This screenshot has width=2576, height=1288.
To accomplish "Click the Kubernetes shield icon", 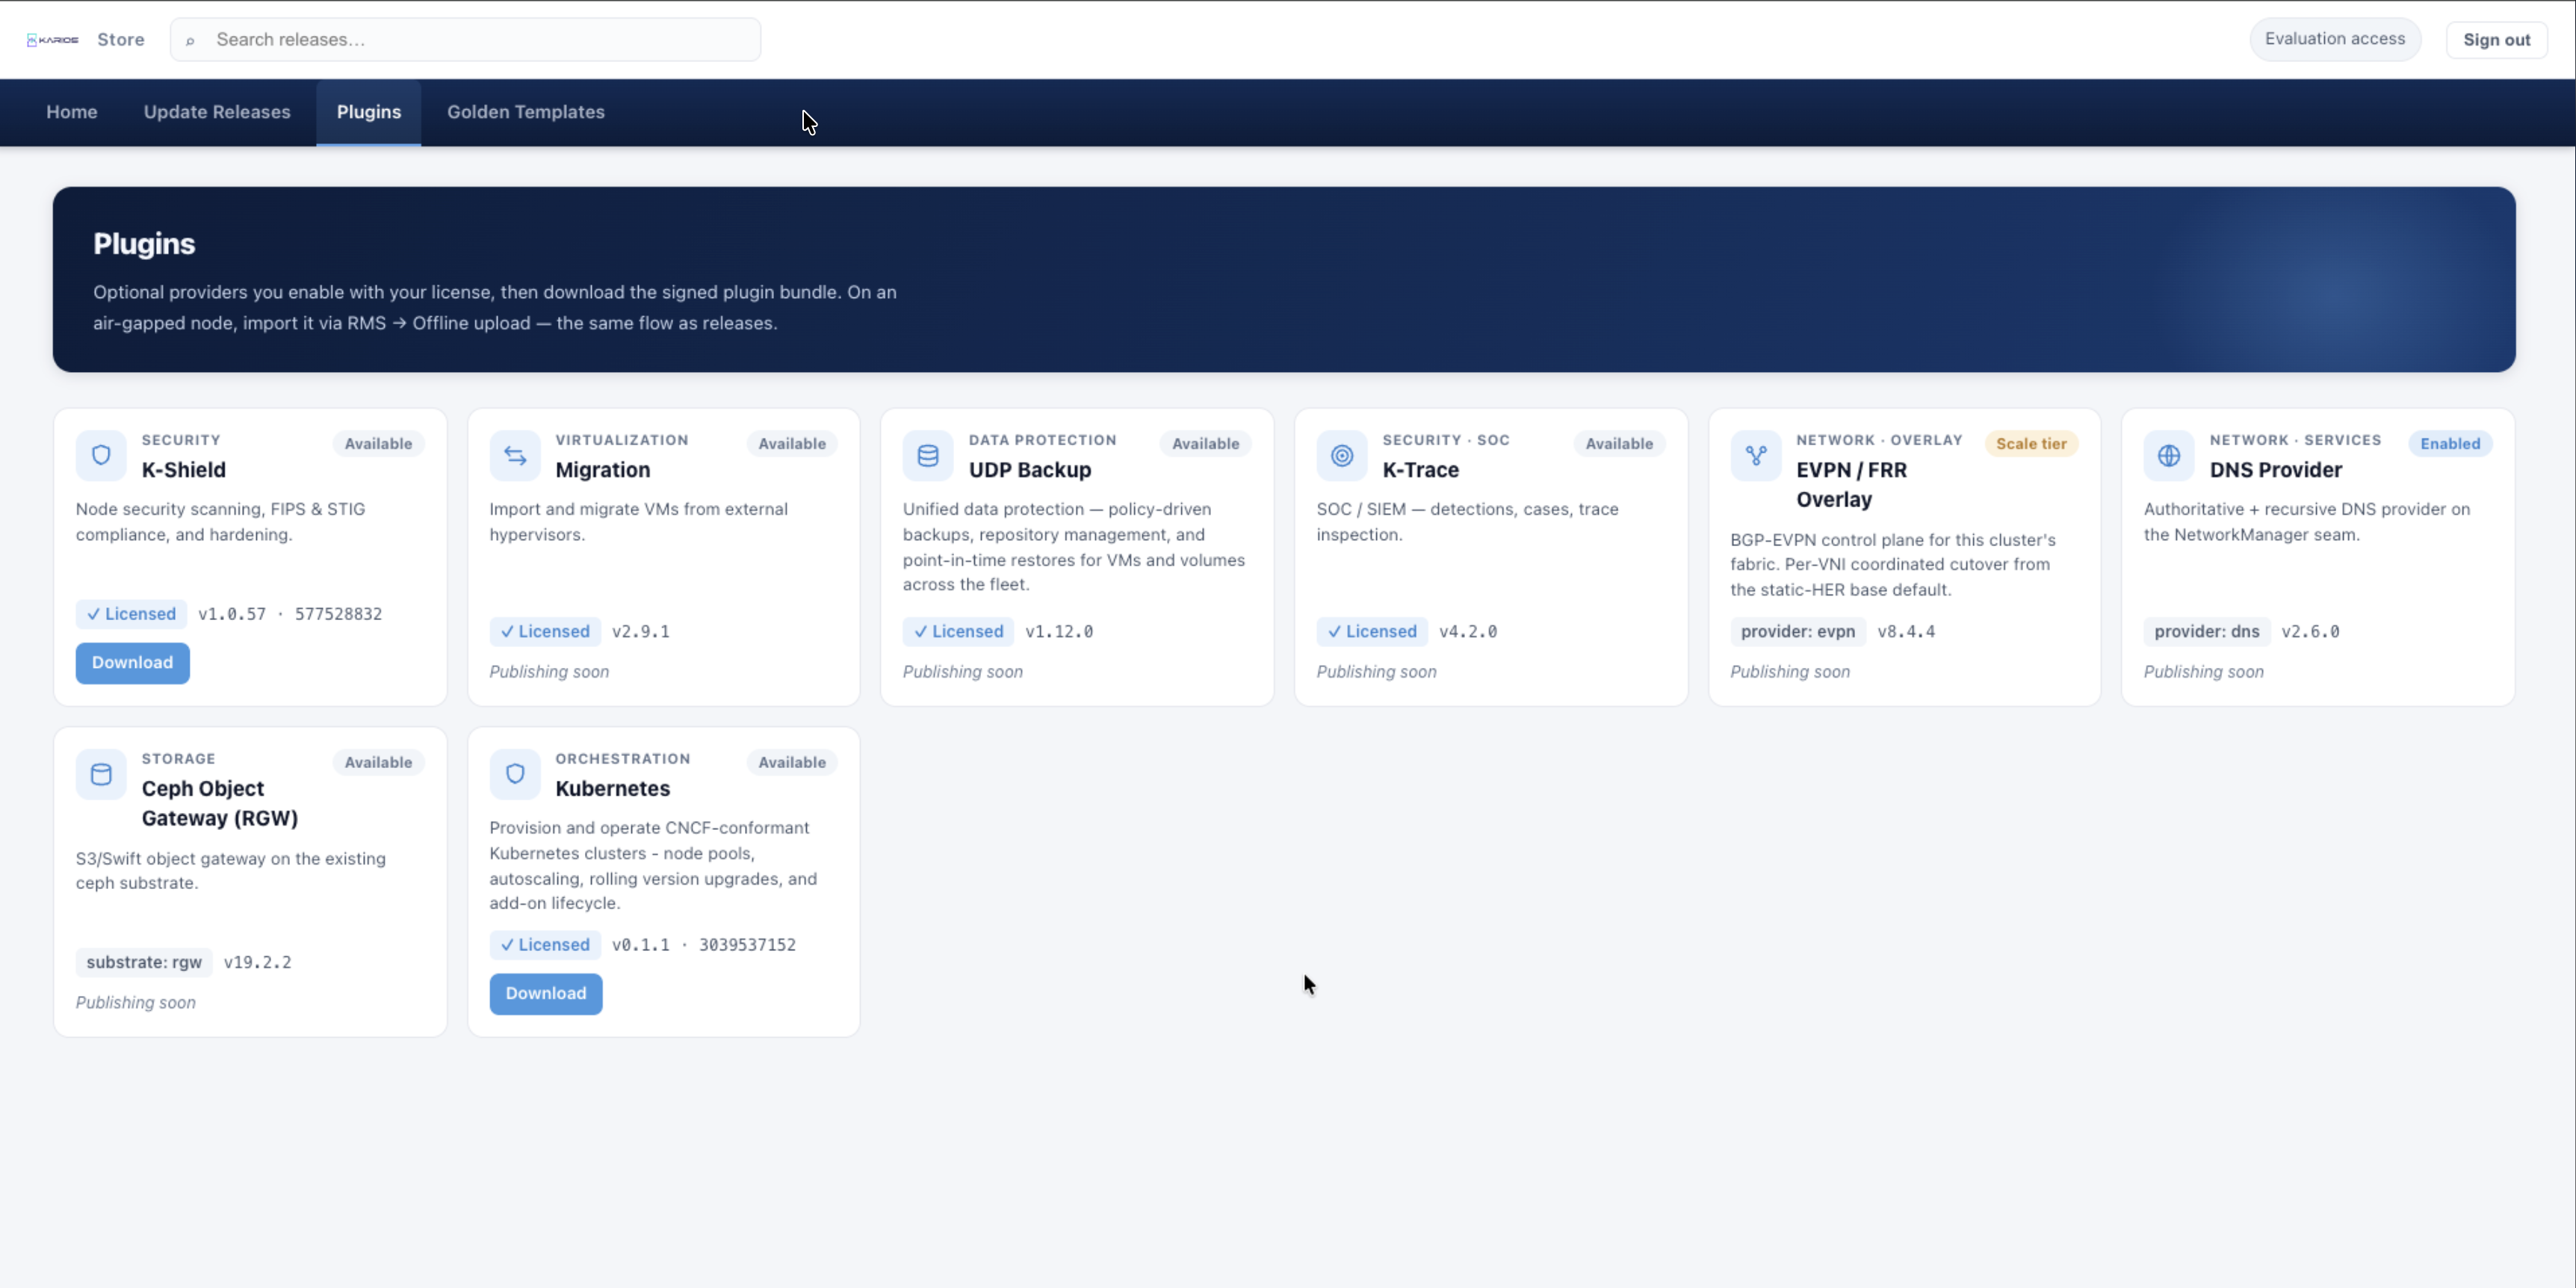I will [515, 775].
